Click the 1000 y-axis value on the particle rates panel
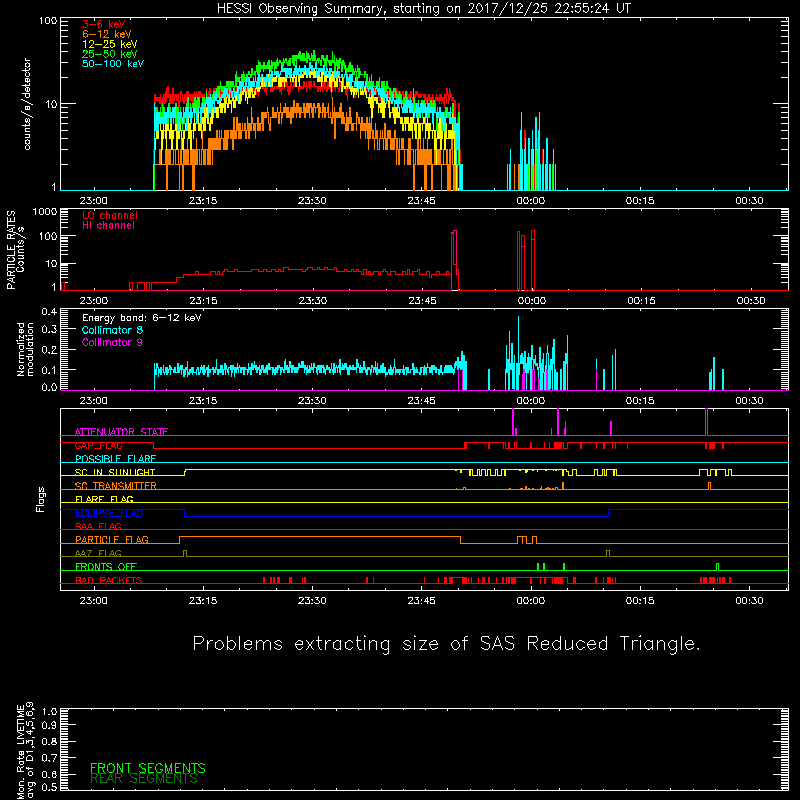Viewport: 800px width, 800px height. [44, 212]
